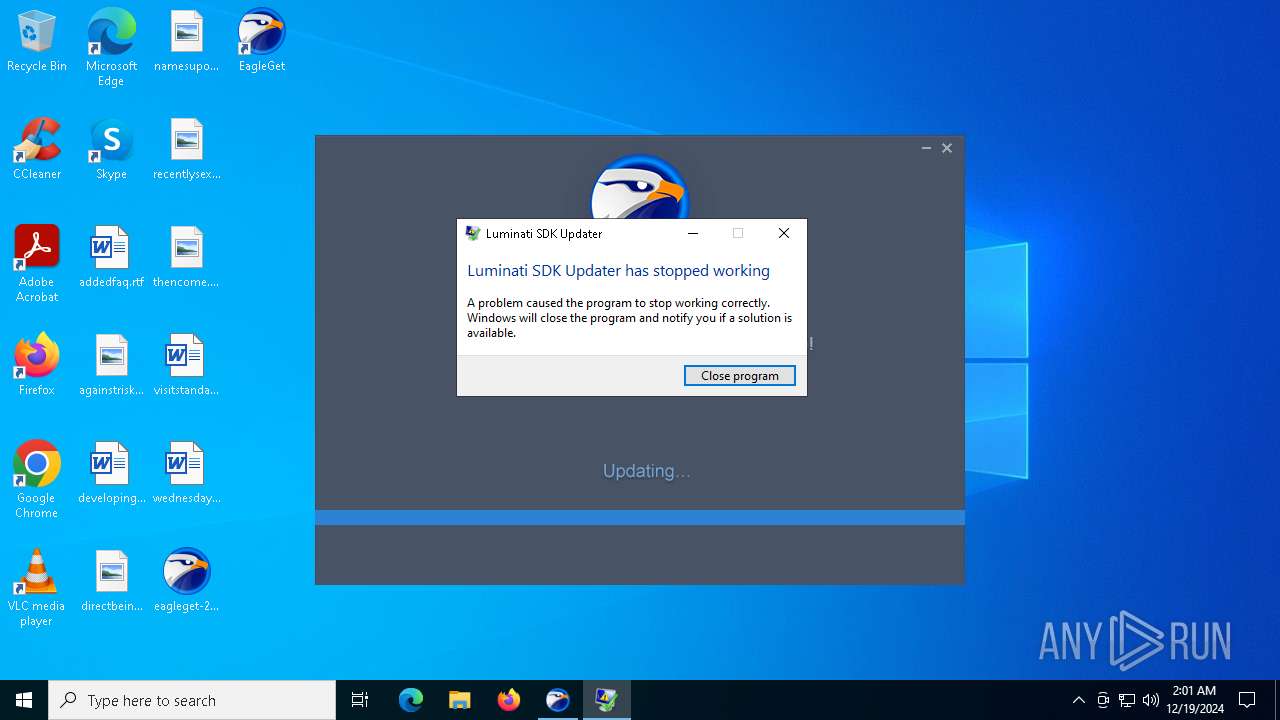Image resolution: width=1280 pixels, height=720 pixels.
Task: Select the namesupo image file on desktop
Action: [186, 42]
